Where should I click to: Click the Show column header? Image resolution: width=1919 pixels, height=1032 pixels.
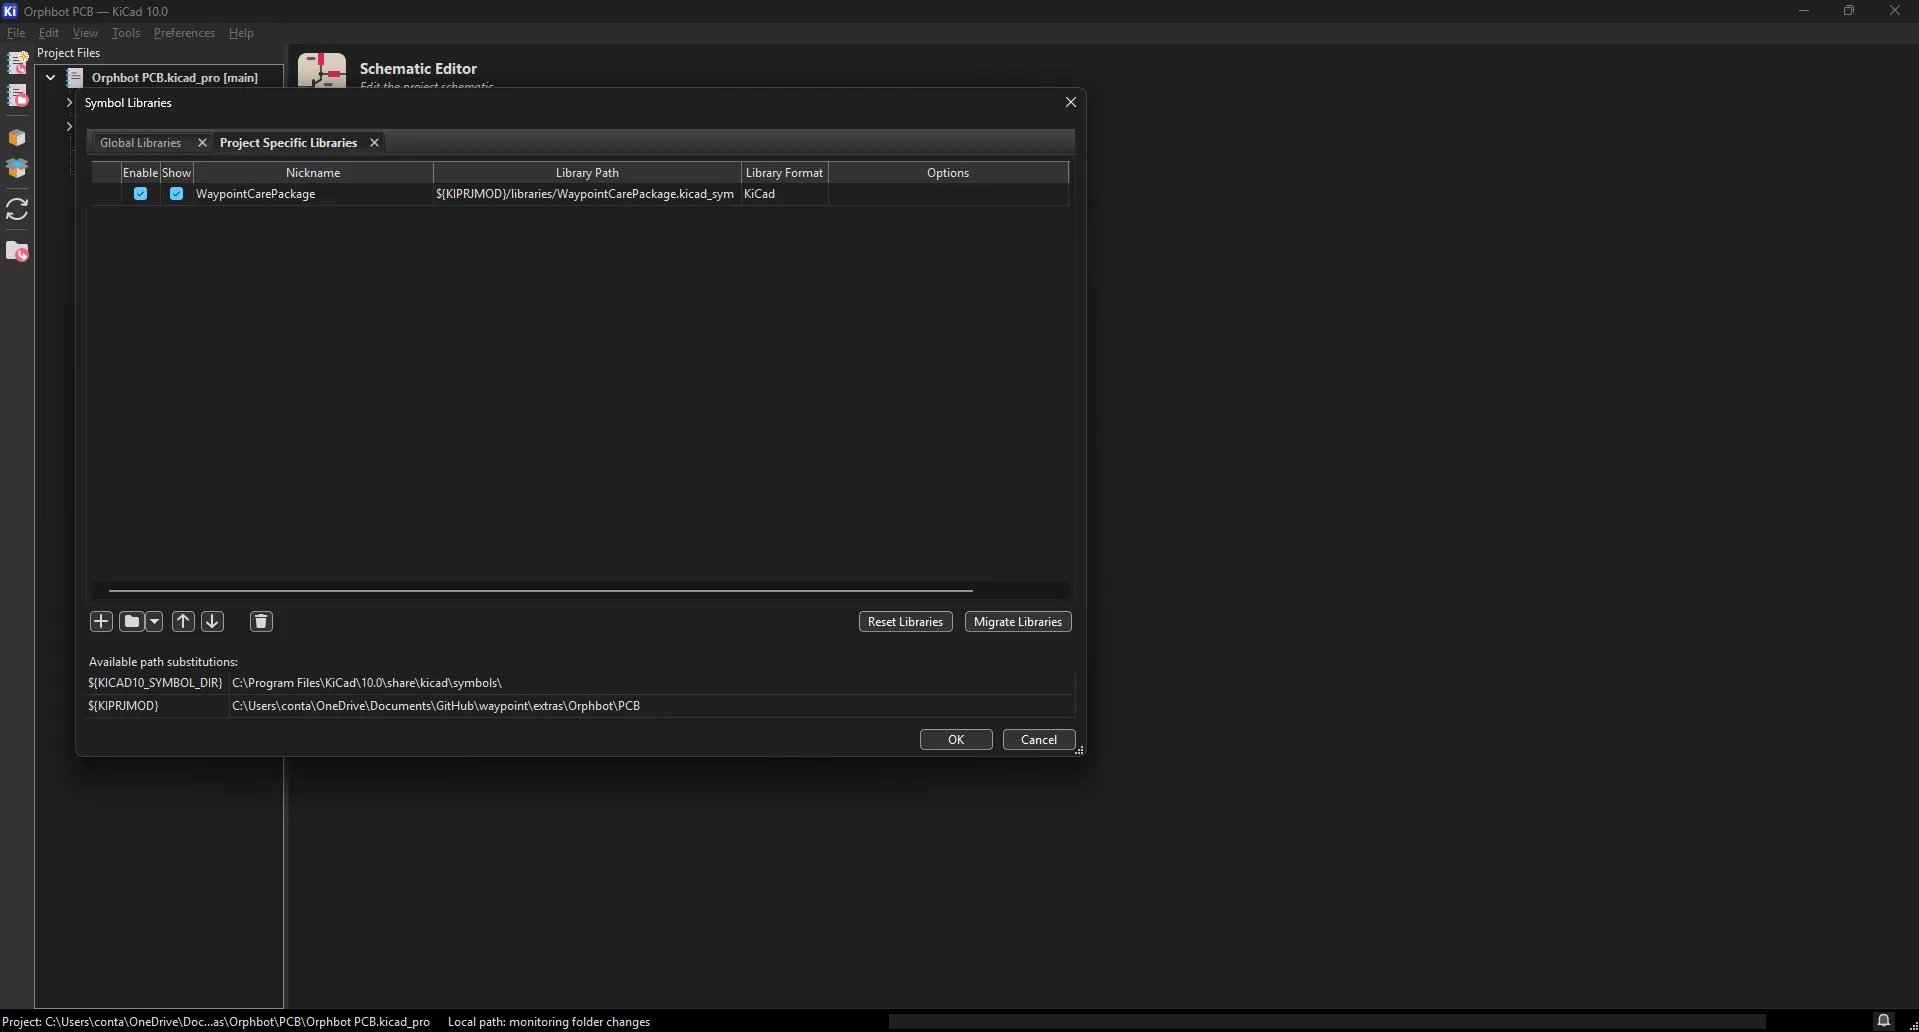pyautogui.click(x=176, y=173)
